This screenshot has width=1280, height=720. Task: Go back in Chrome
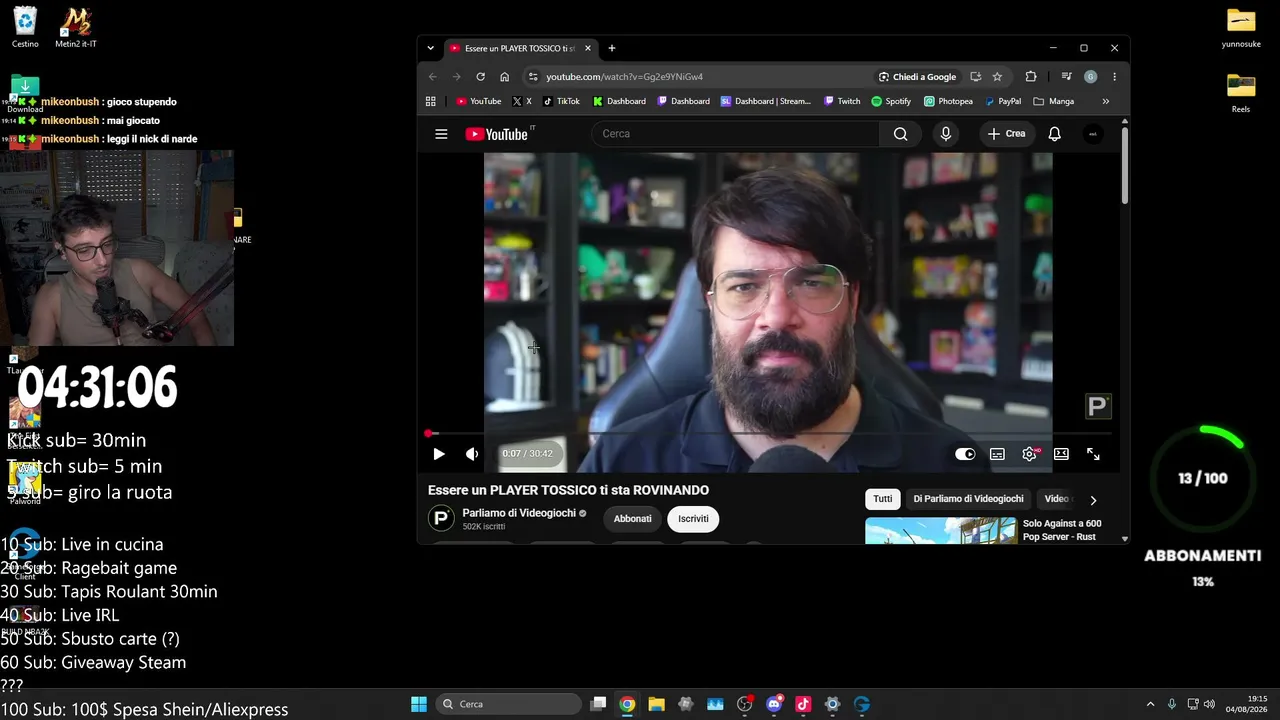coord(433,77)
